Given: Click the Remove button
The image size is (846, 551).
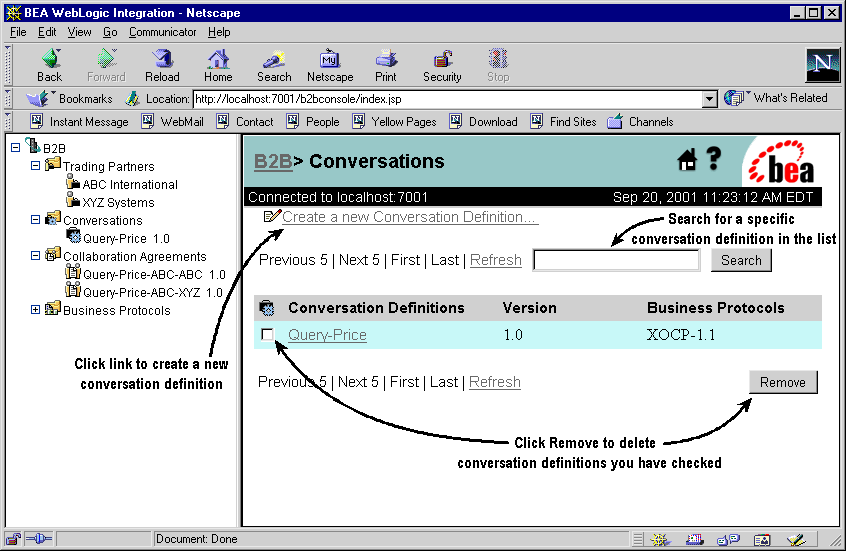Looking at the screenshot, I should pos(783,382).
